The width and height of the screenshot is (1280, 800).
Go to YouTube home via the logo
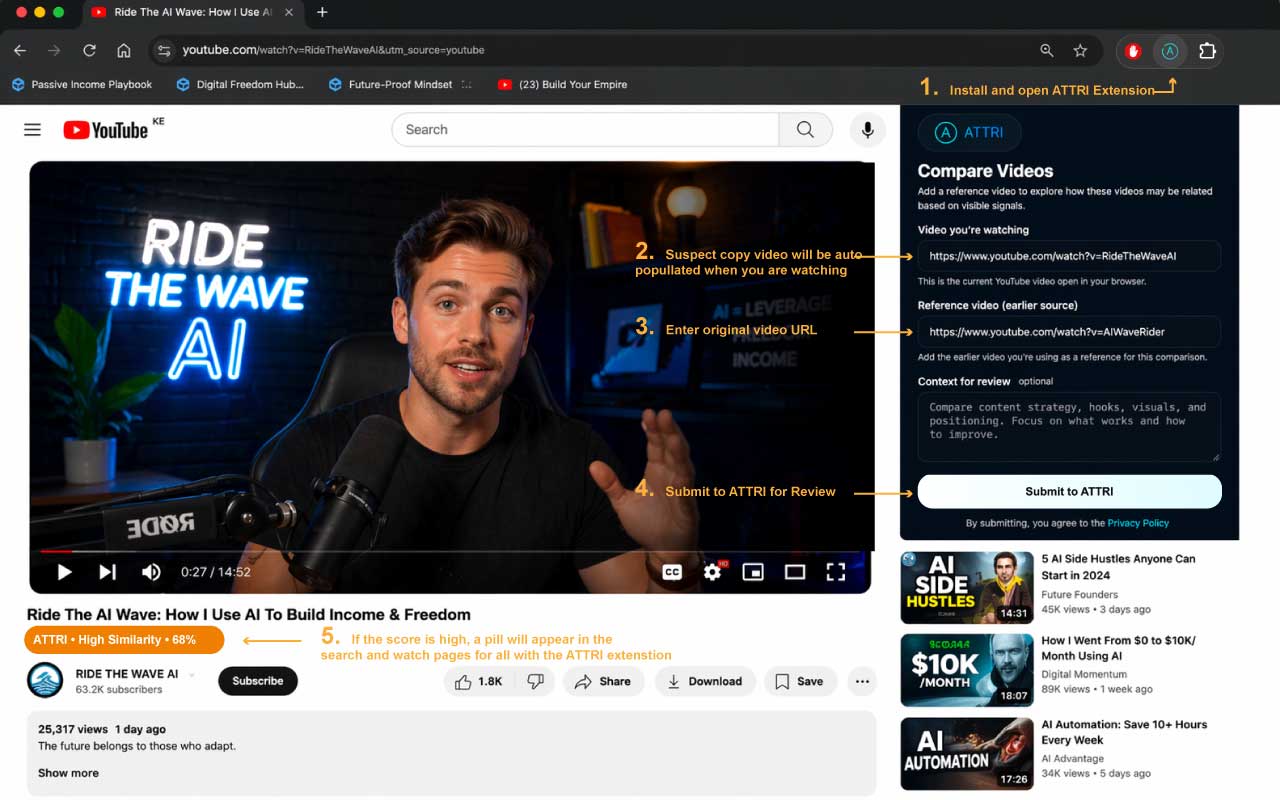coord(106,129)
